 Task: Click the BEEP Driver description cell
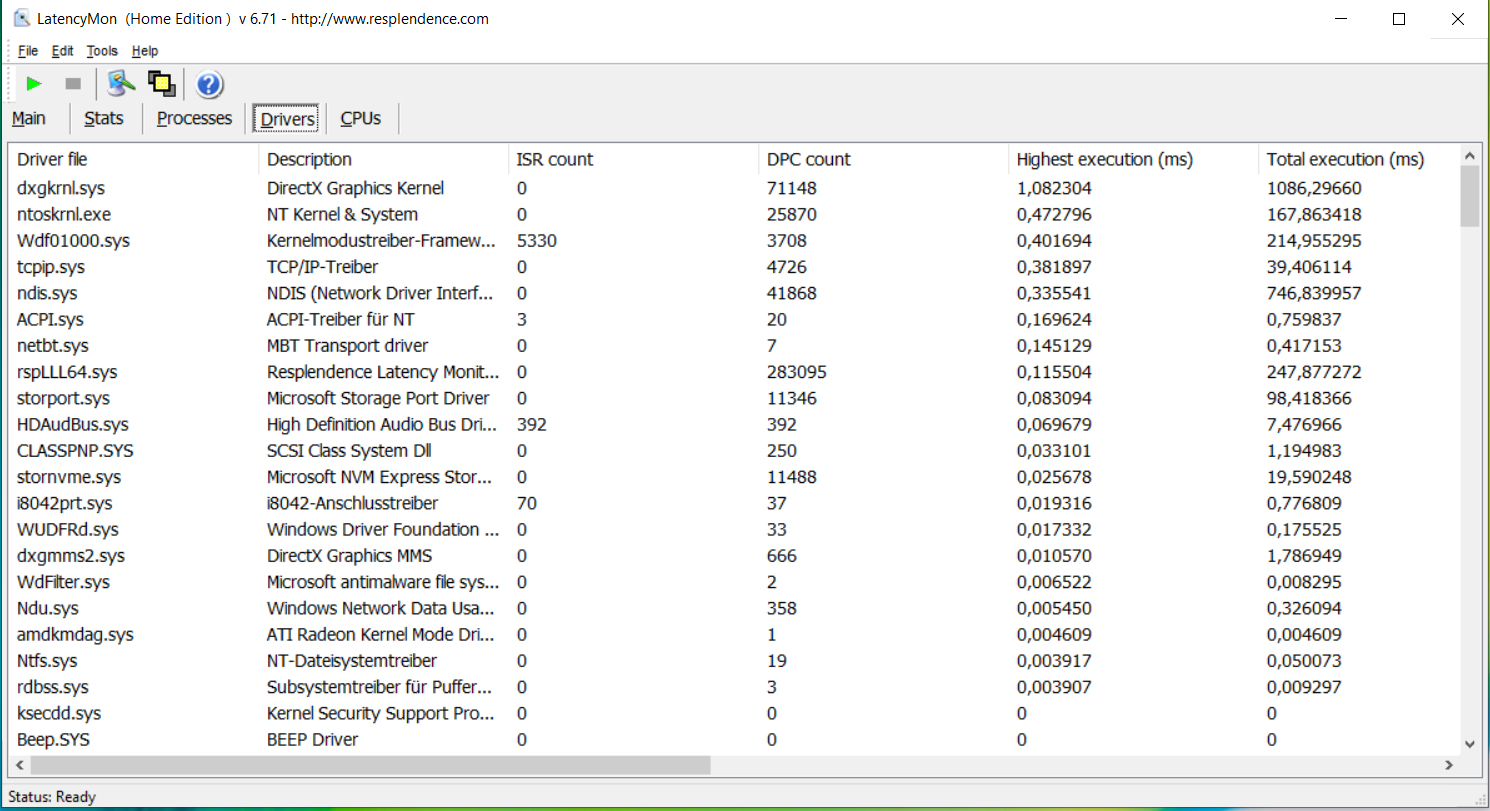[x=313, y=740]
